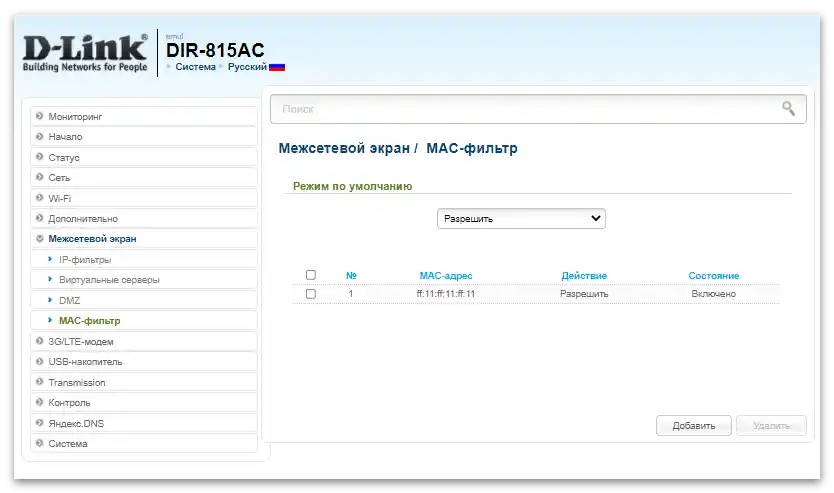
Task: Sort by the № column header
Action: (x=351, y=275)
